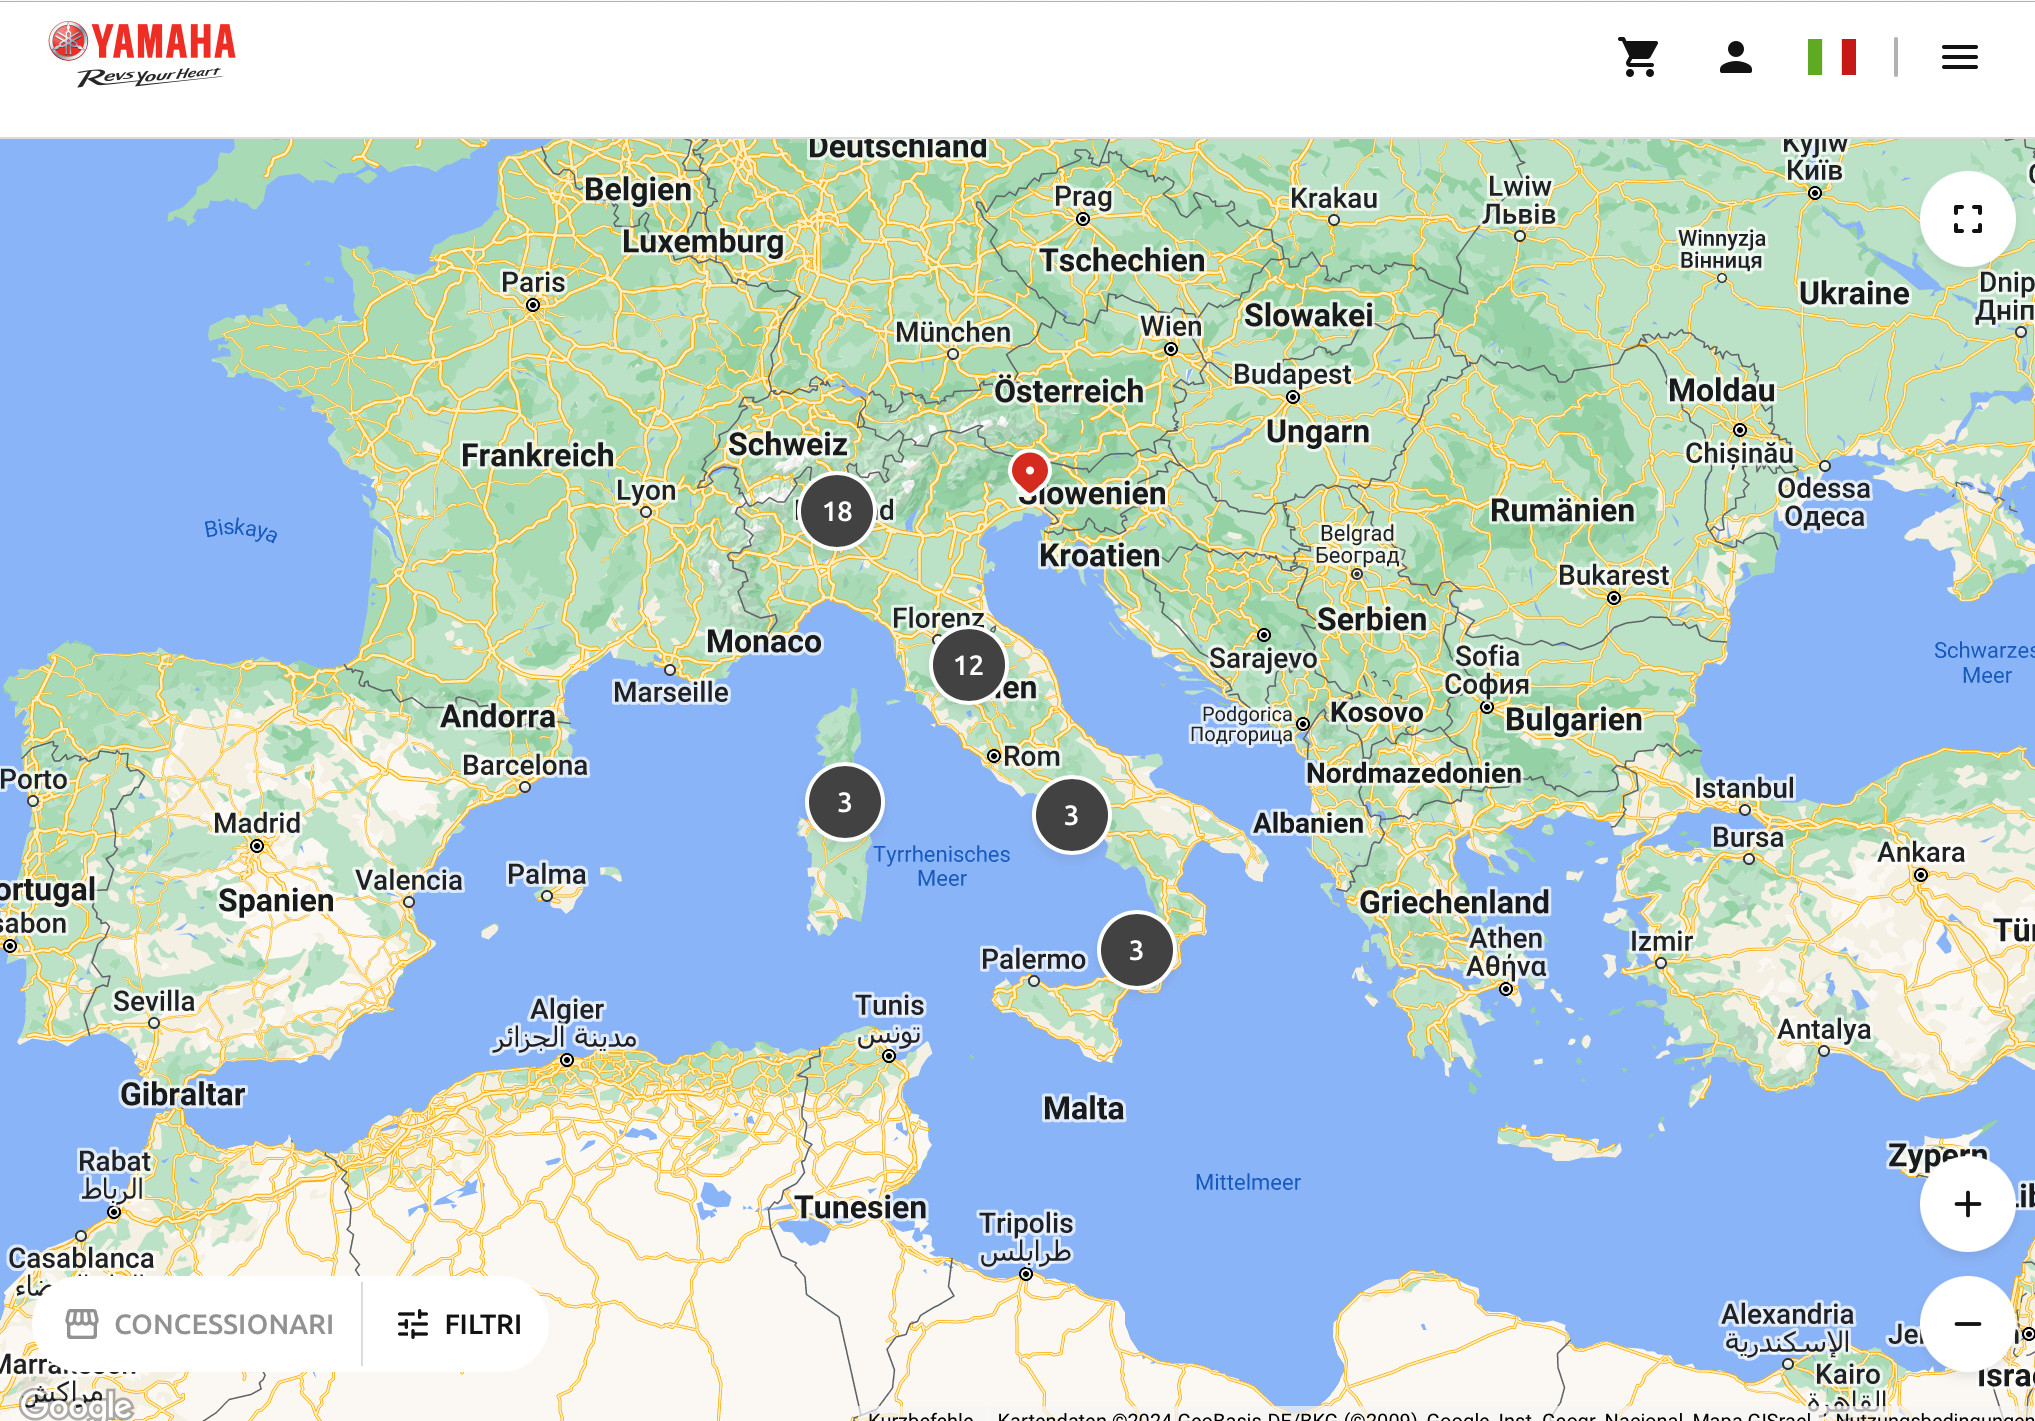Expand the 3-dealer cluster on Sardinia
The height and width of the screenshot is (1421, 2035).
(844, 802)
